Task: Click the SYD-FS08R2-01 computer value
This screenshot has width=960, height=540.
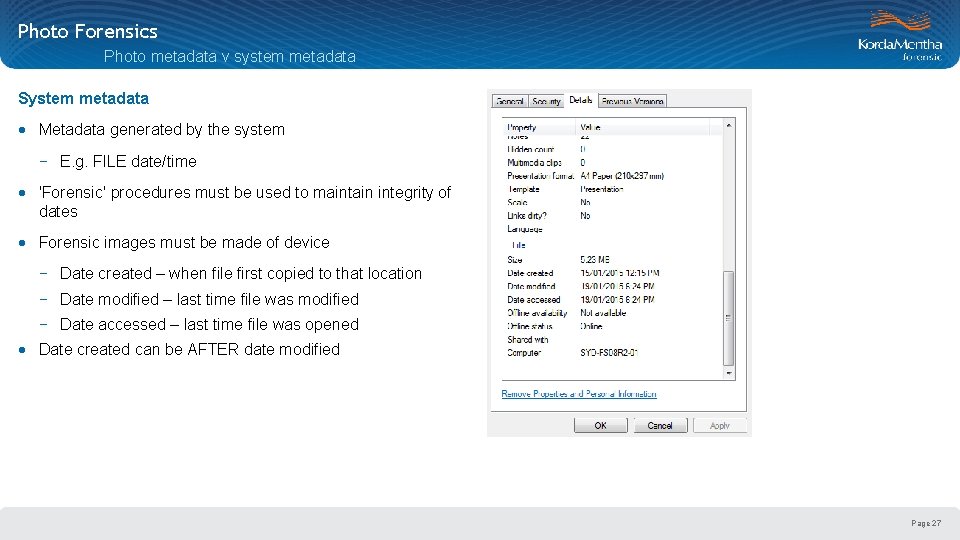Action: 609,353
